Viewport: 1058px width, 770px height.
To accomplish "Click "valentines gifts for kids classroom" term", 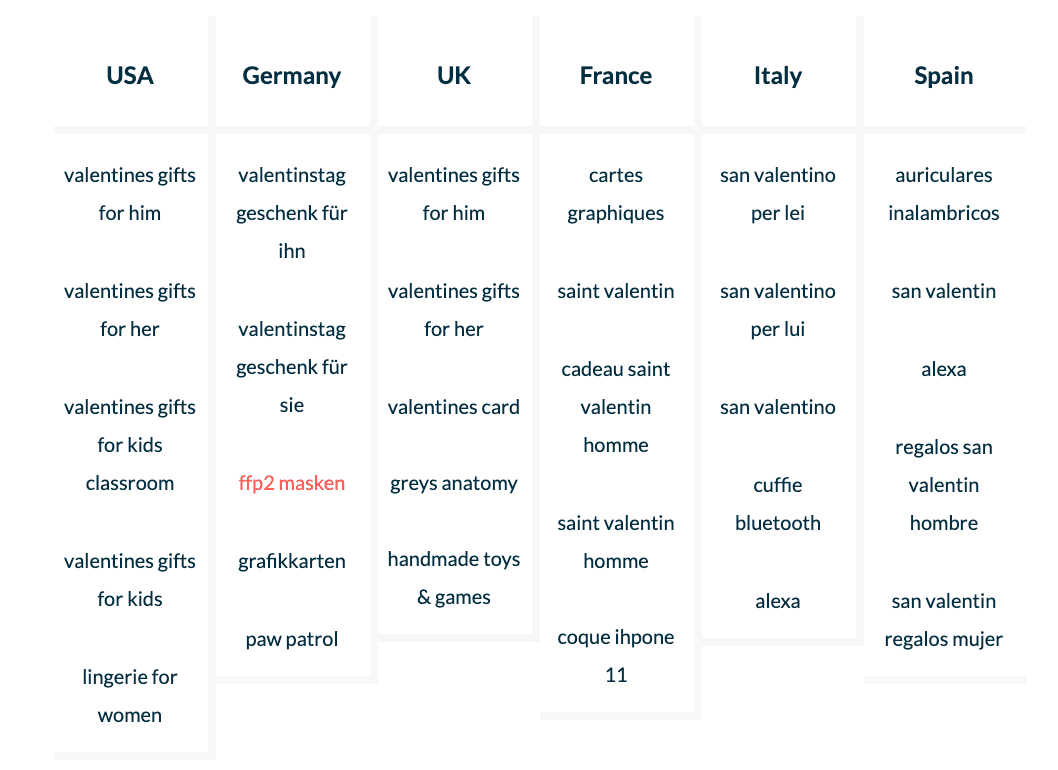I will [x=130, y=445].
